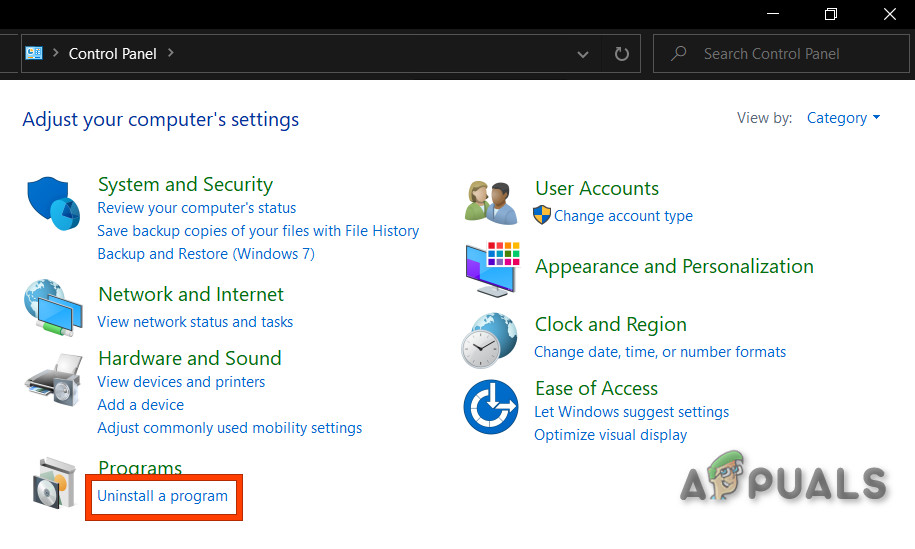The width and height of the screenshot is (915, 549).
Task: Open Change account type link
Action: [x=623, y=216]
